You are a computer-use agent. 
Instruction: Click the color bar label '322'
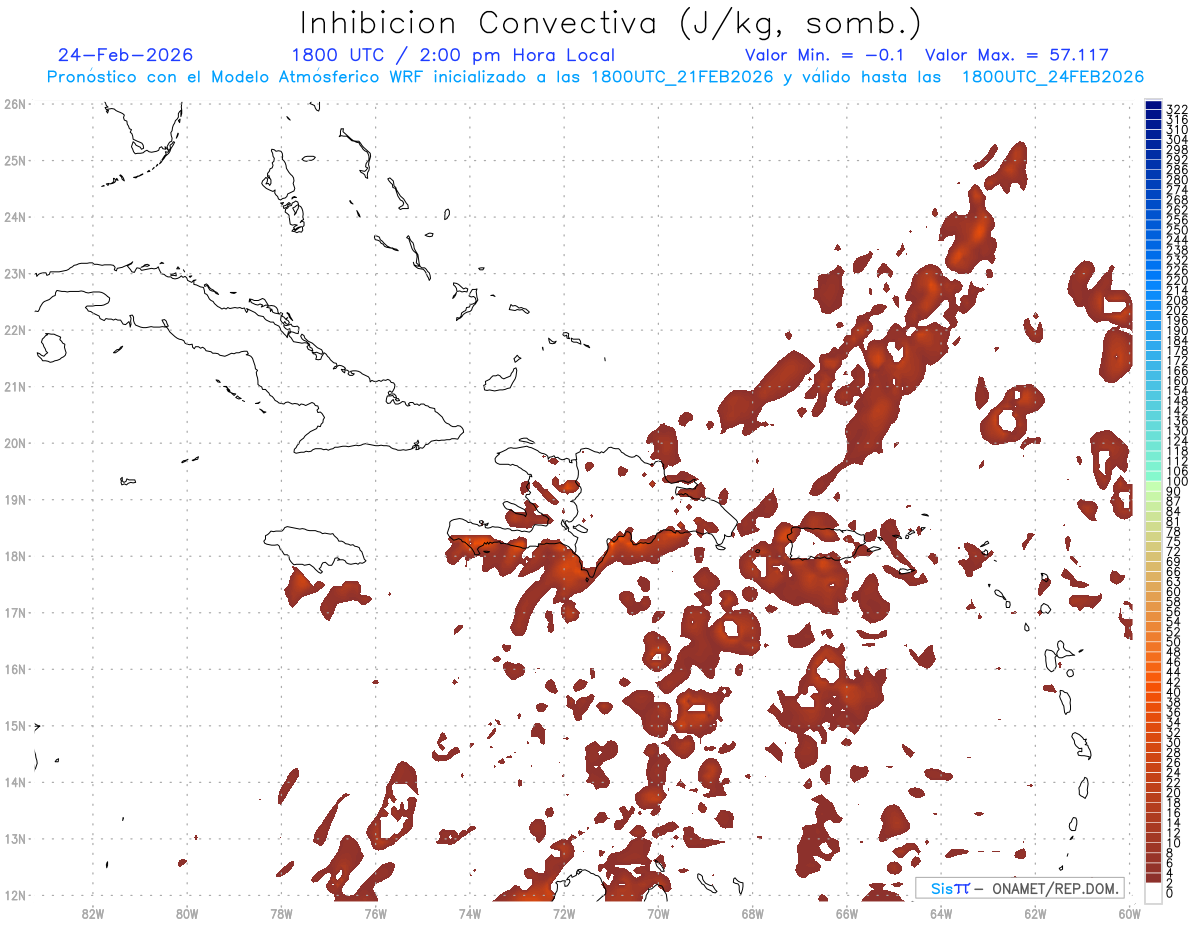click(x=1176, y=108)
